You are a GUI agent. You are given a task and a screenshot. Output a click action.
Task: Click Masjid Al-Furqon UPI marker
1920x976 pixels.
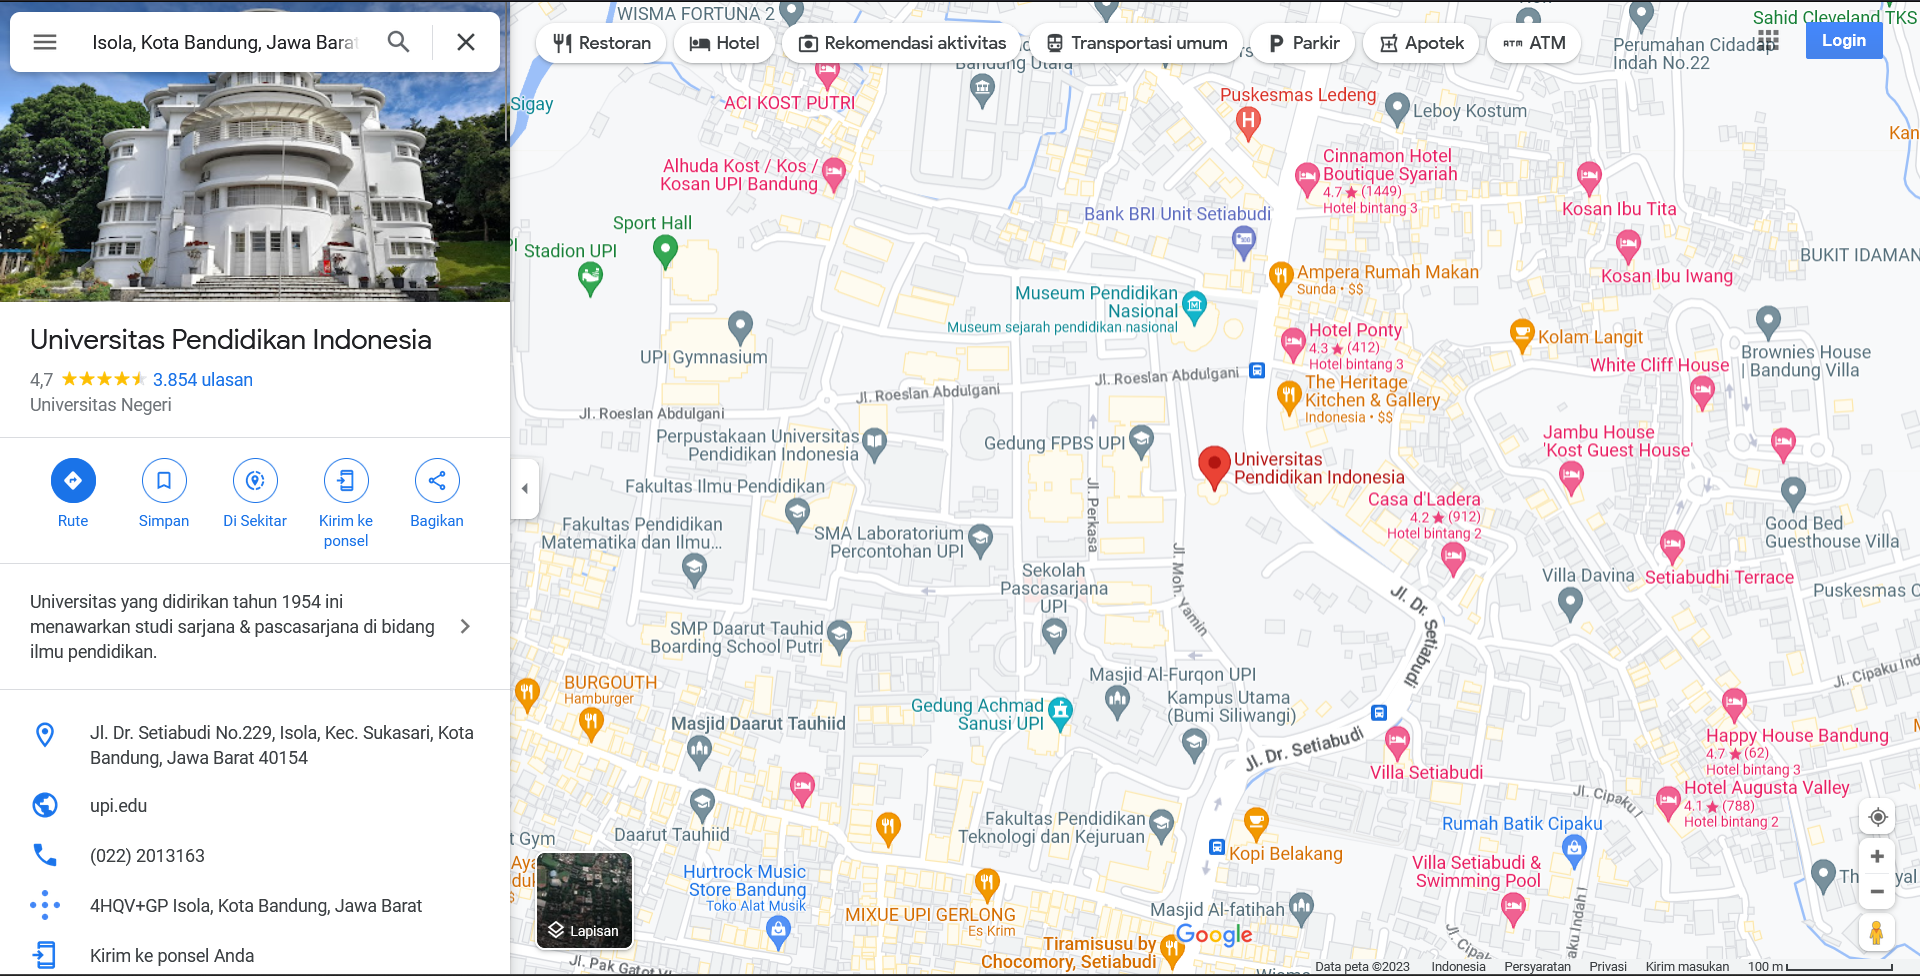pyautogui.click(x=1117, y=702)
